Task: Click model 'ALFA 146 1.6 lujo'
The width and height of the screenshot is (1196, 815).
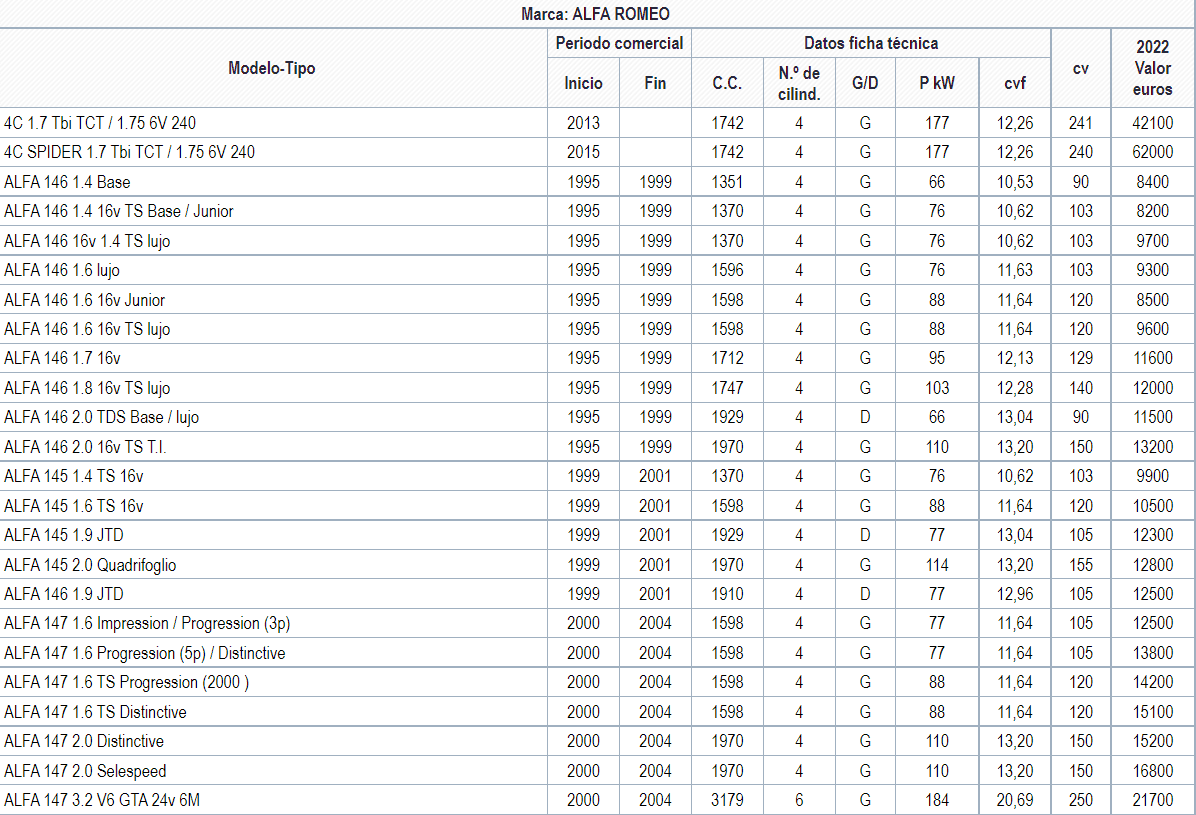Action: point(62,270)
